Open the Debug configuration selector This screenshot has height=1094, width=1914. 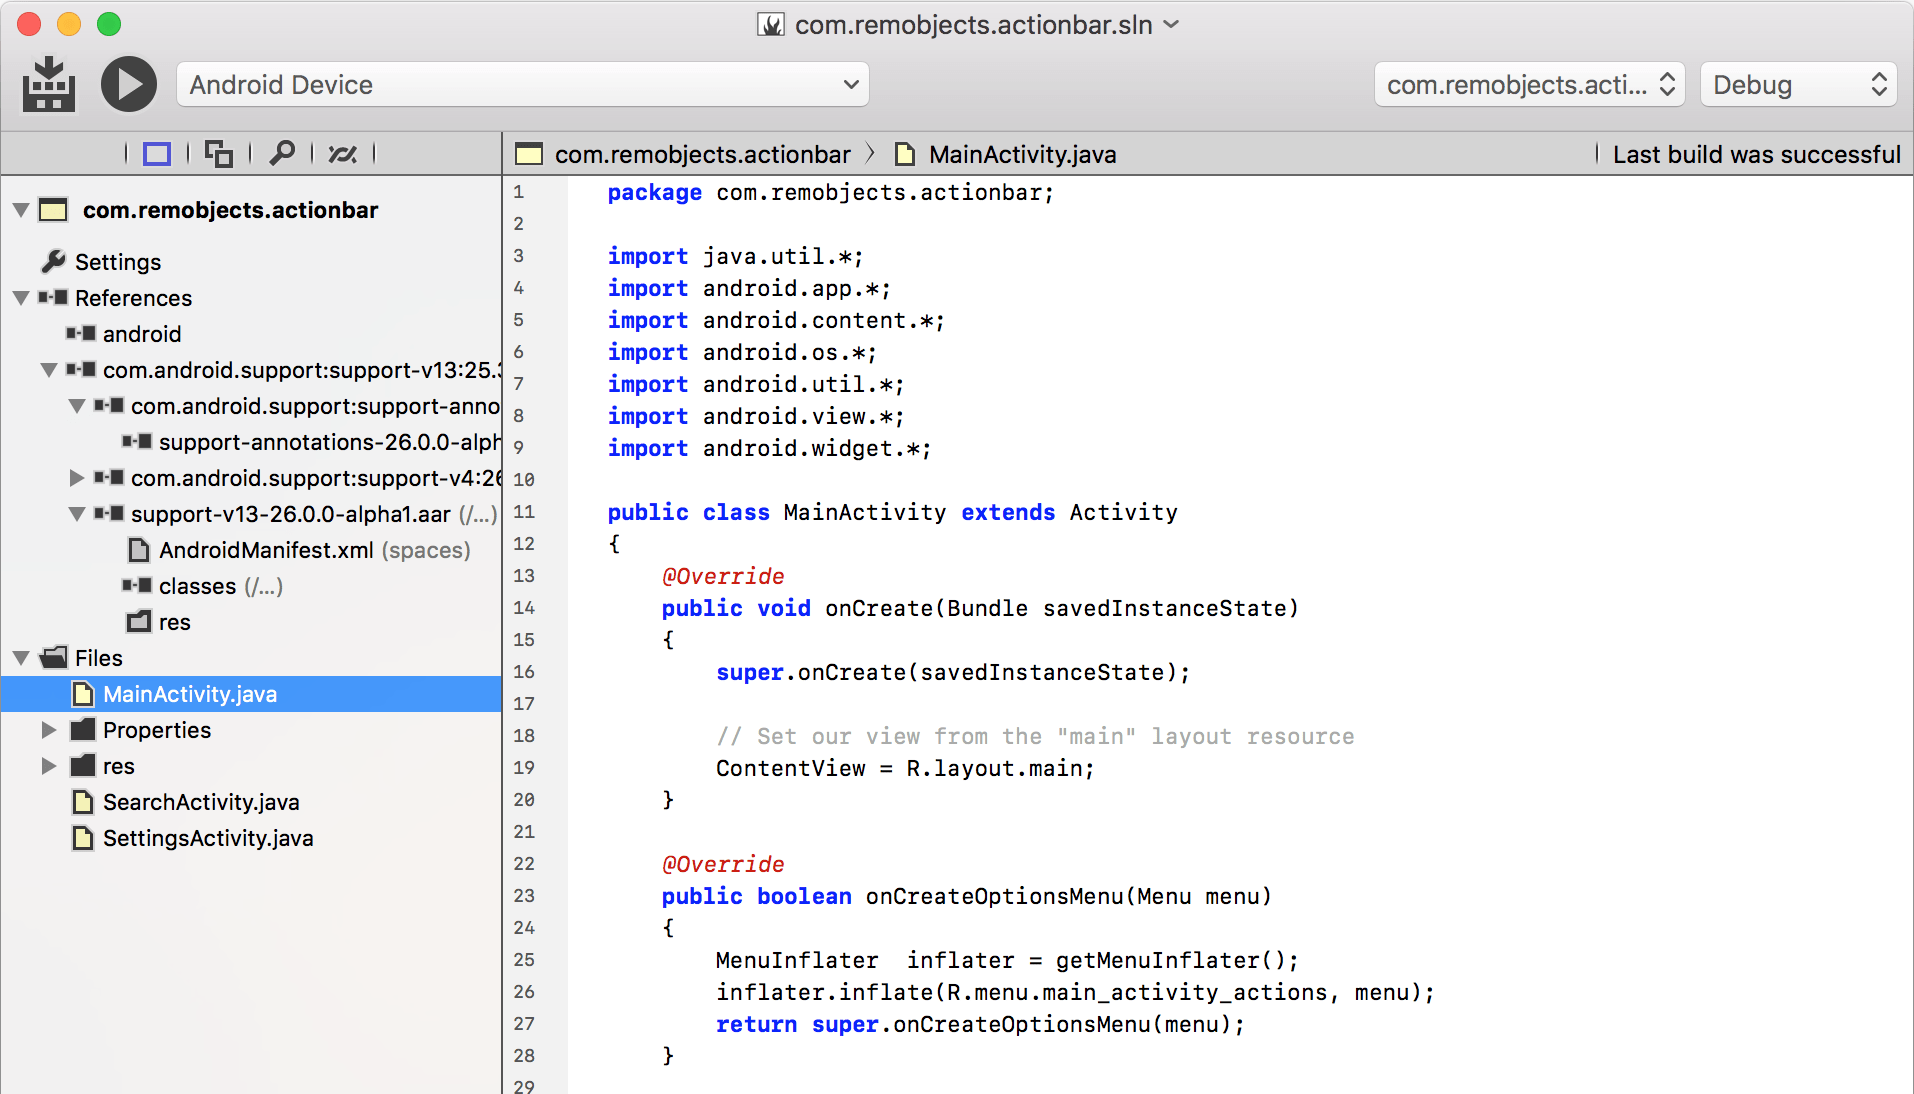[x=1797, y=85]
